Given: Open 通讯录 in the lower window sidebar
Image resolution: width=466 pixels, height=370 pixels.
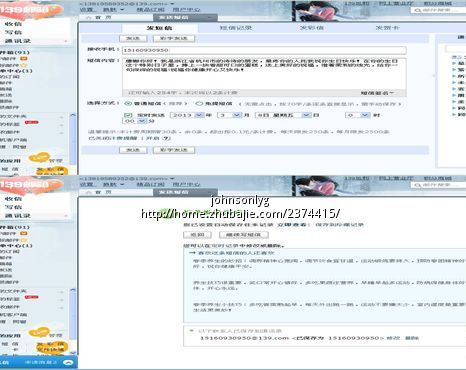Looking at the screenshot, I should (18, 216).
